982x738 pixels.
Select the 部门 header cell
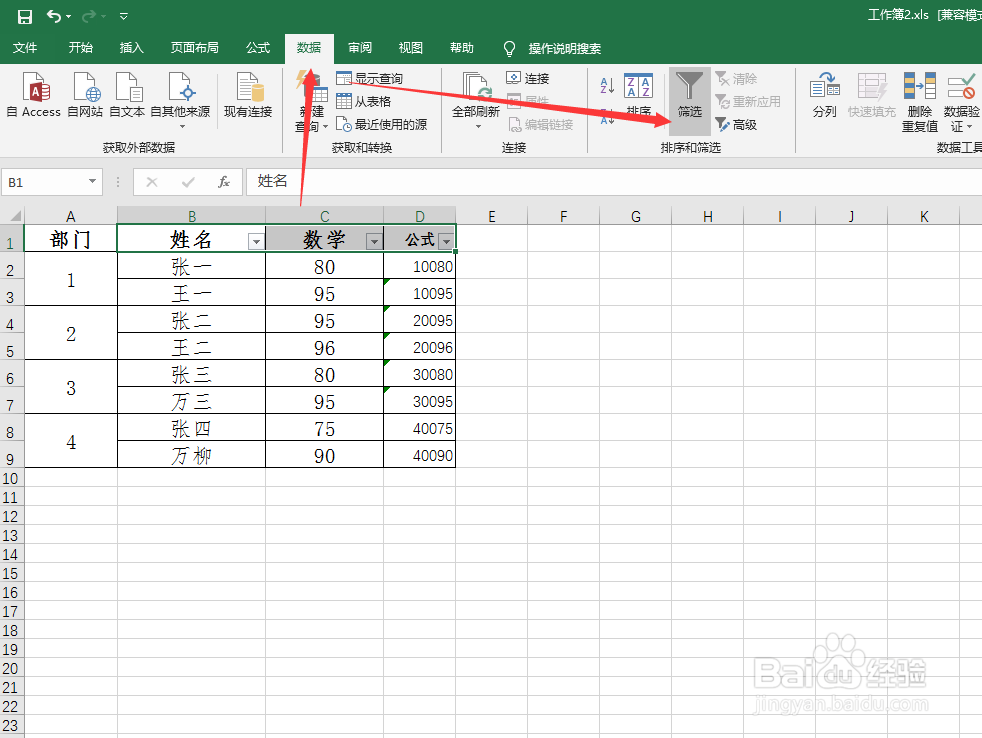tap(71, 239)
